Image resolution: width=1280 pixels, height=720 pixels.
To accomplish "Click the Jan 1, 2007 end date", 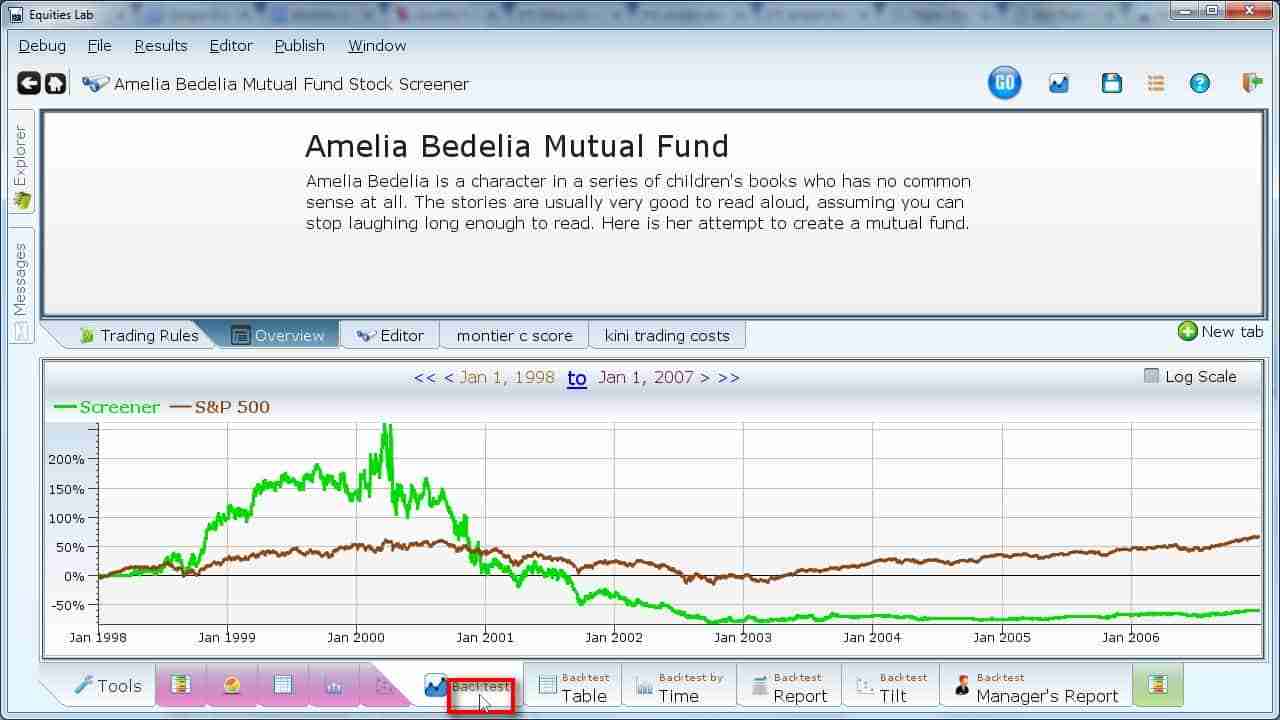I will 646,378.
